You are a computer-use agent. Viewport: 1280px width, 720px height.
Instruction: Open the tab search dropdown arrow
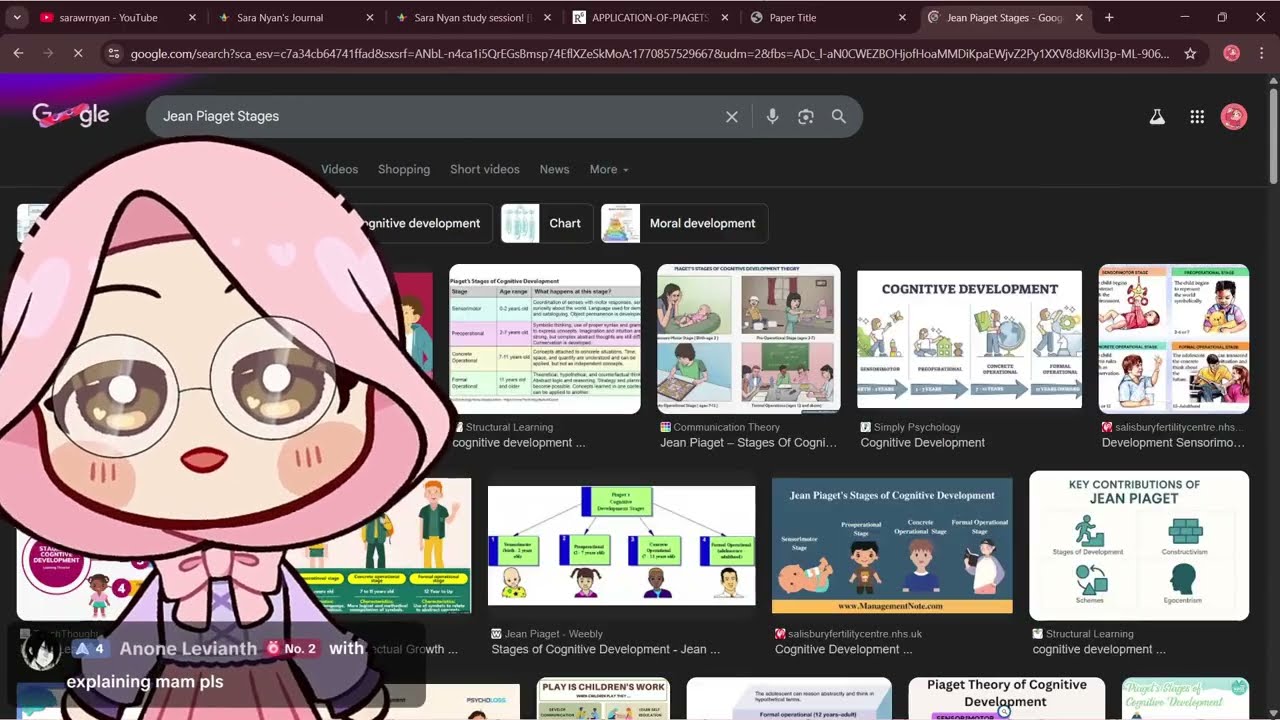(x=17, y=17)
